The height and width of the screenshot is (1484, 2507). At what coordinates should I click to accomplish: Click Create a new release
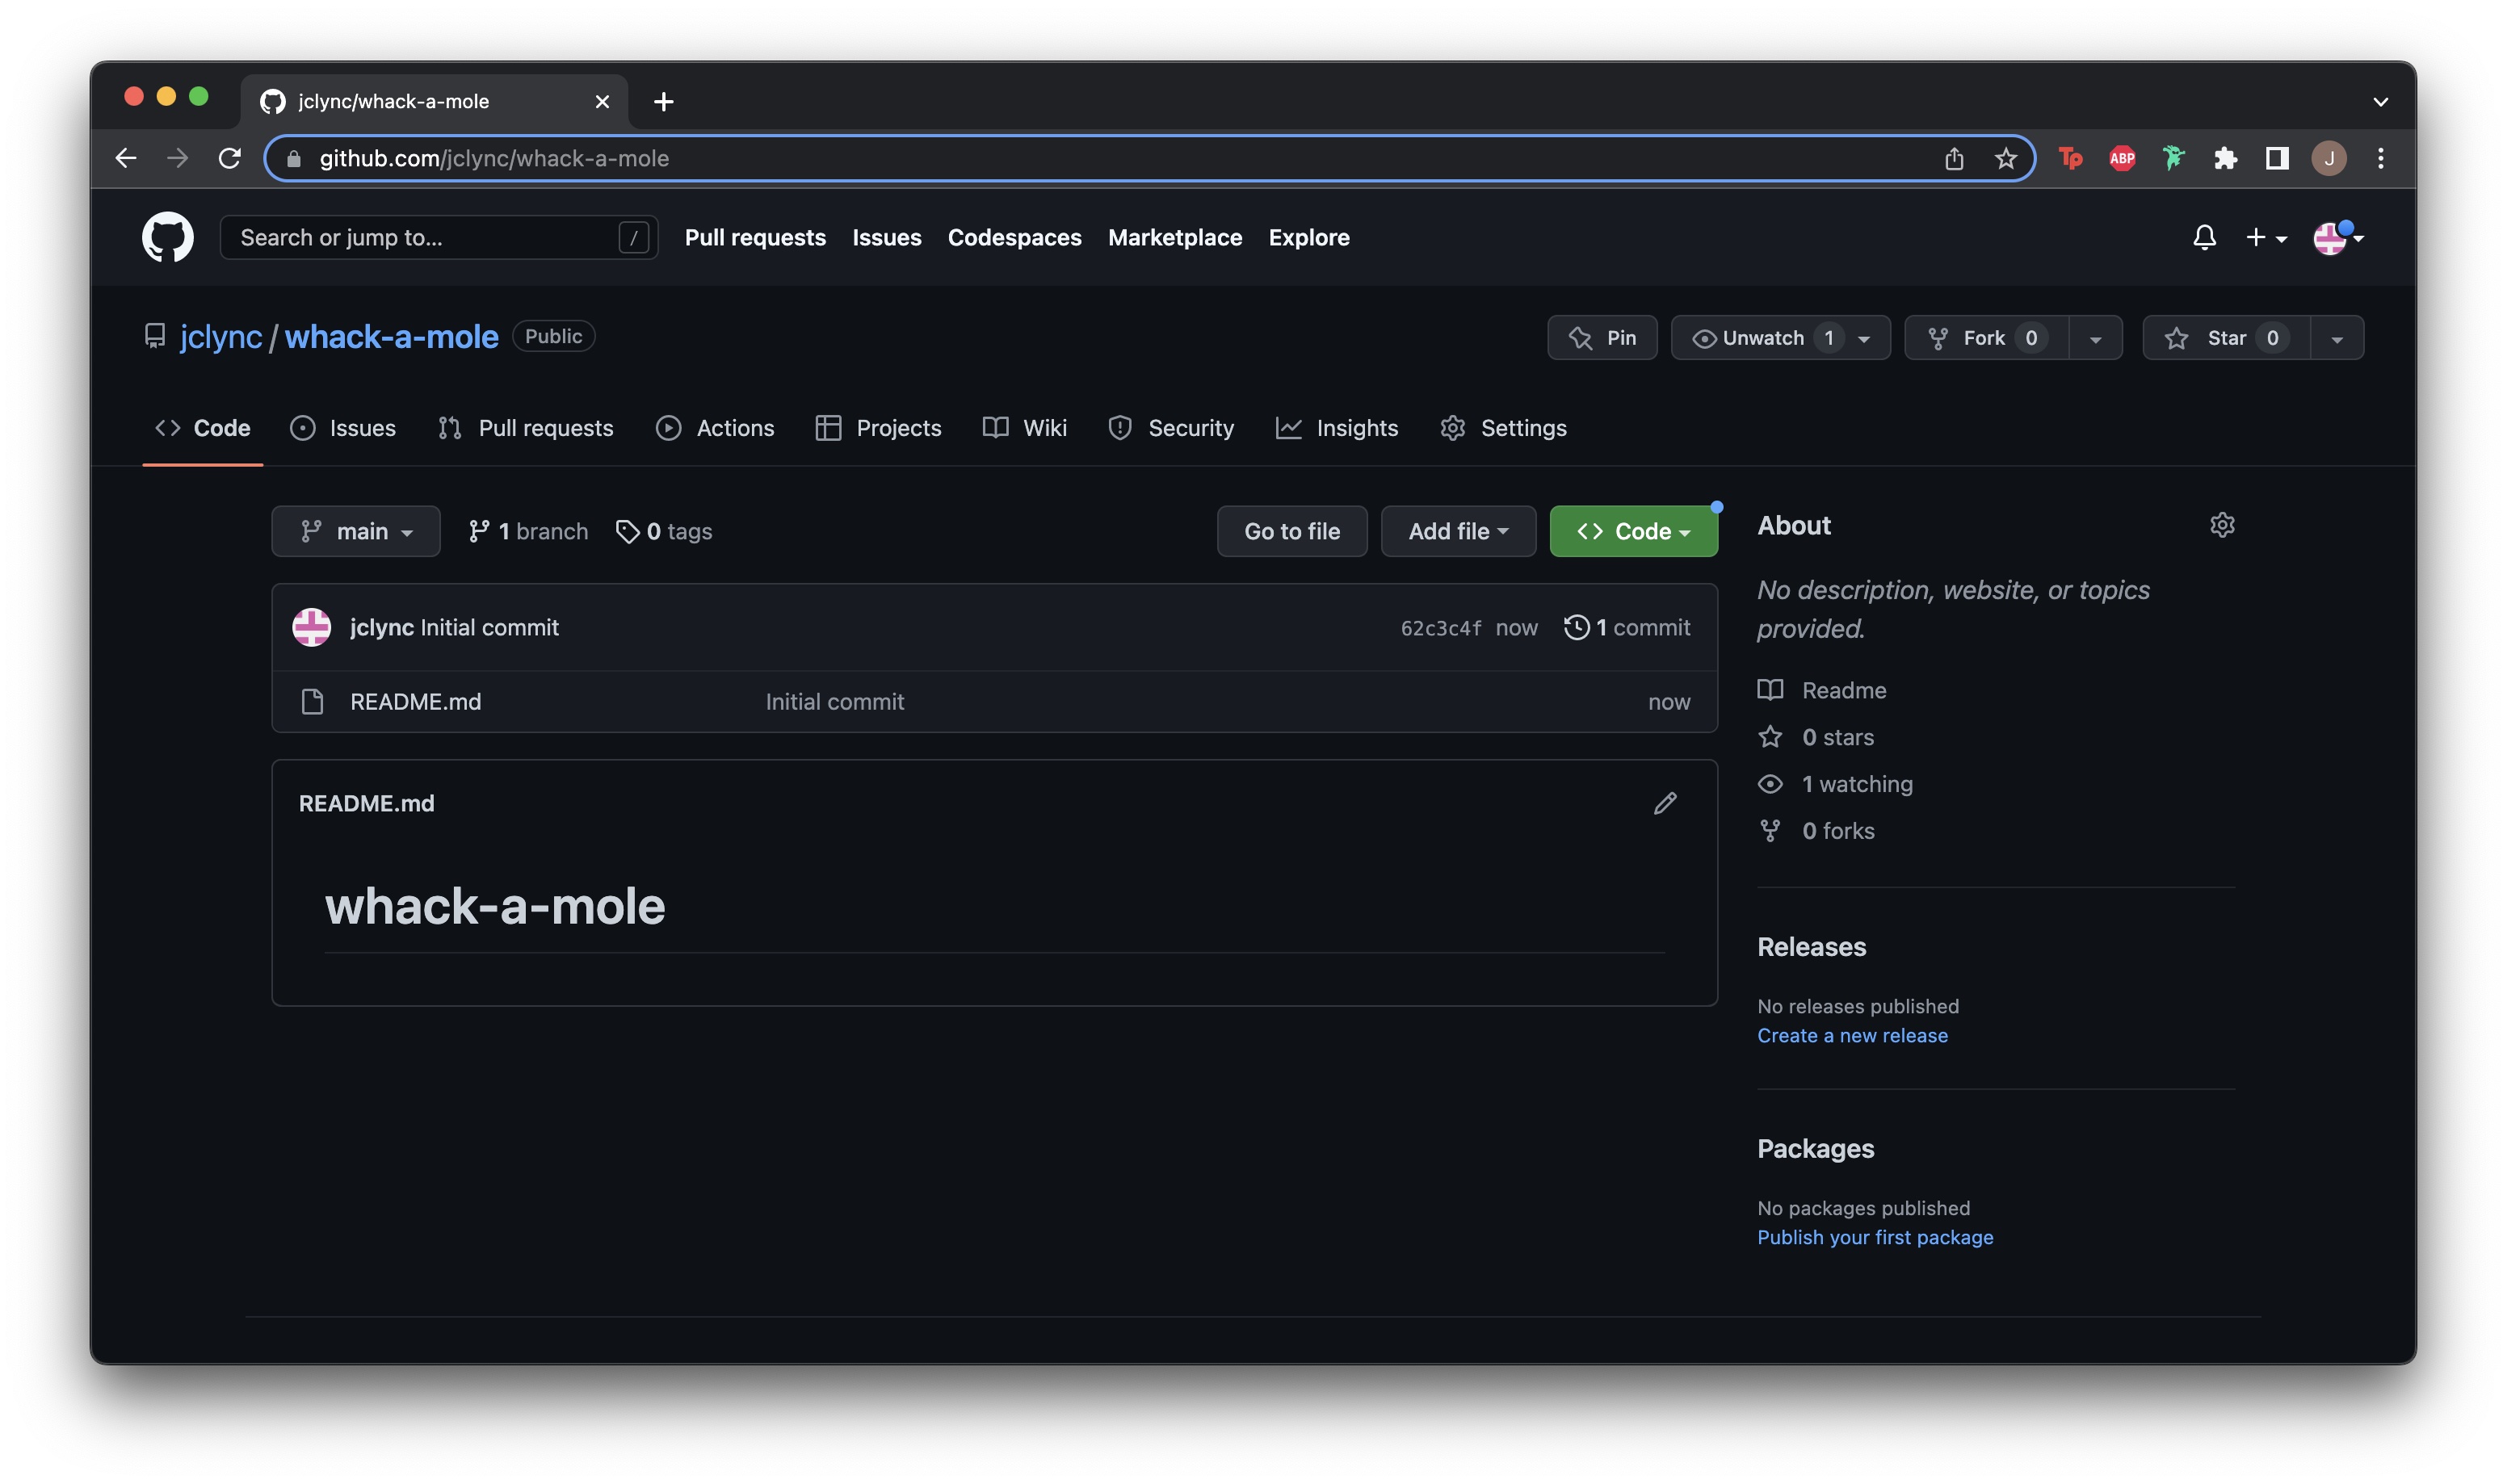tap(1852, 1035)
